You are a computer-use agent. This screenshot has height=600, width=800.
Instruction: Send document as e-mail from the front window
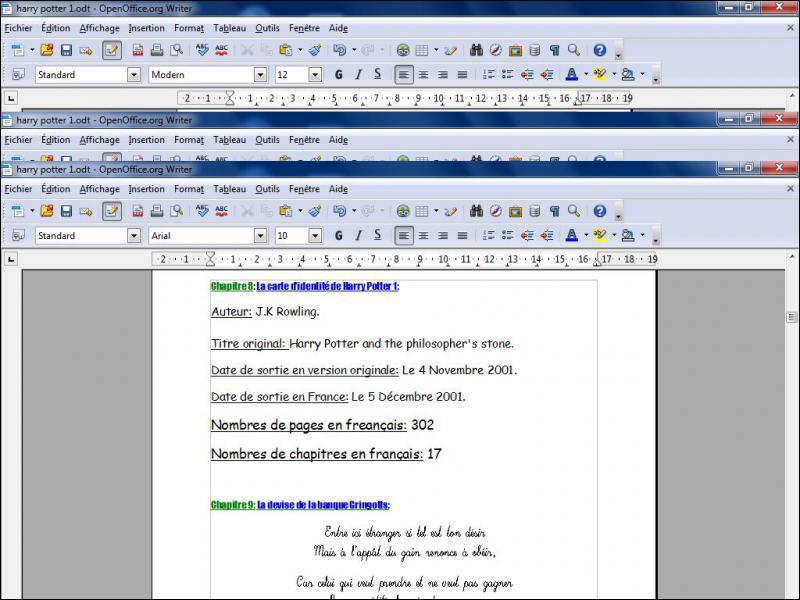86,211
